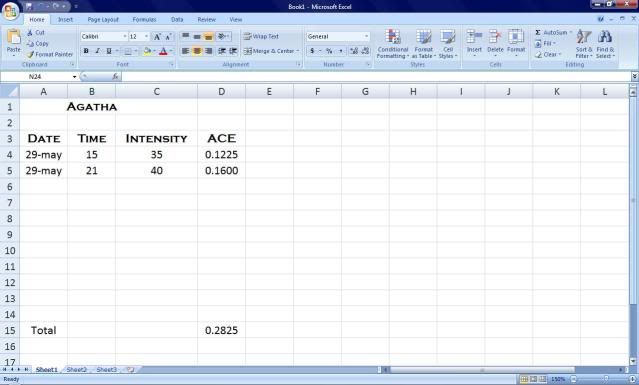This screenshot has height=385, width=639.
Task: Open the font color red A swatch
Action: coord(163,51)
